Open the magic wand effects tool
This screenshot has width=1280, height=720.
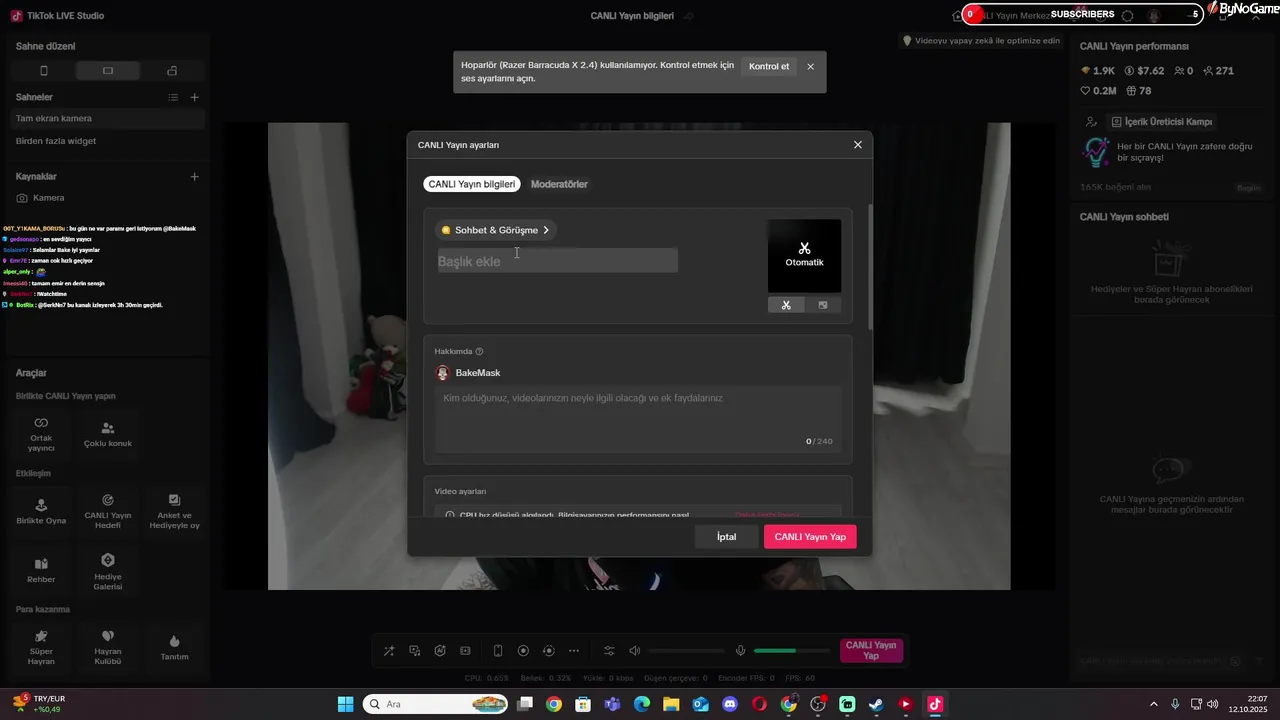[x=389, y=651]
